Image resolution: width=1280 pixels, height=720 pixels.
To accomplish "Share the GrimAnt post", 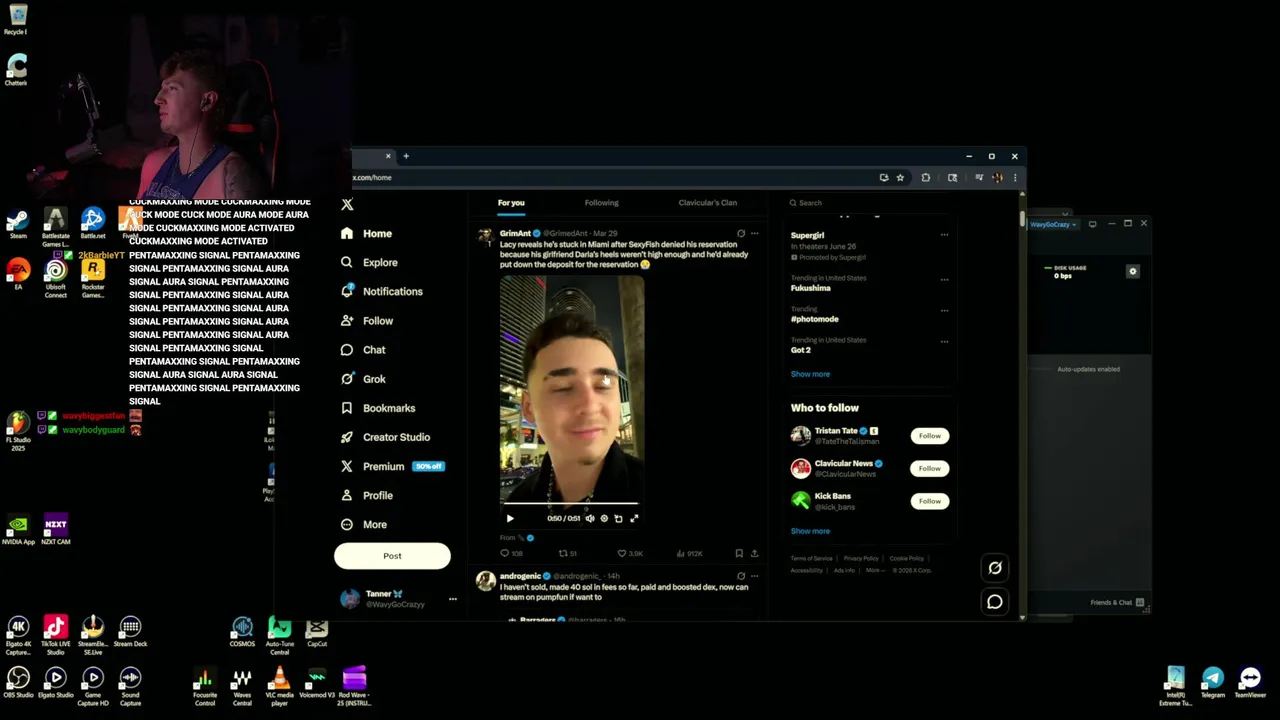I will [754, 553].
